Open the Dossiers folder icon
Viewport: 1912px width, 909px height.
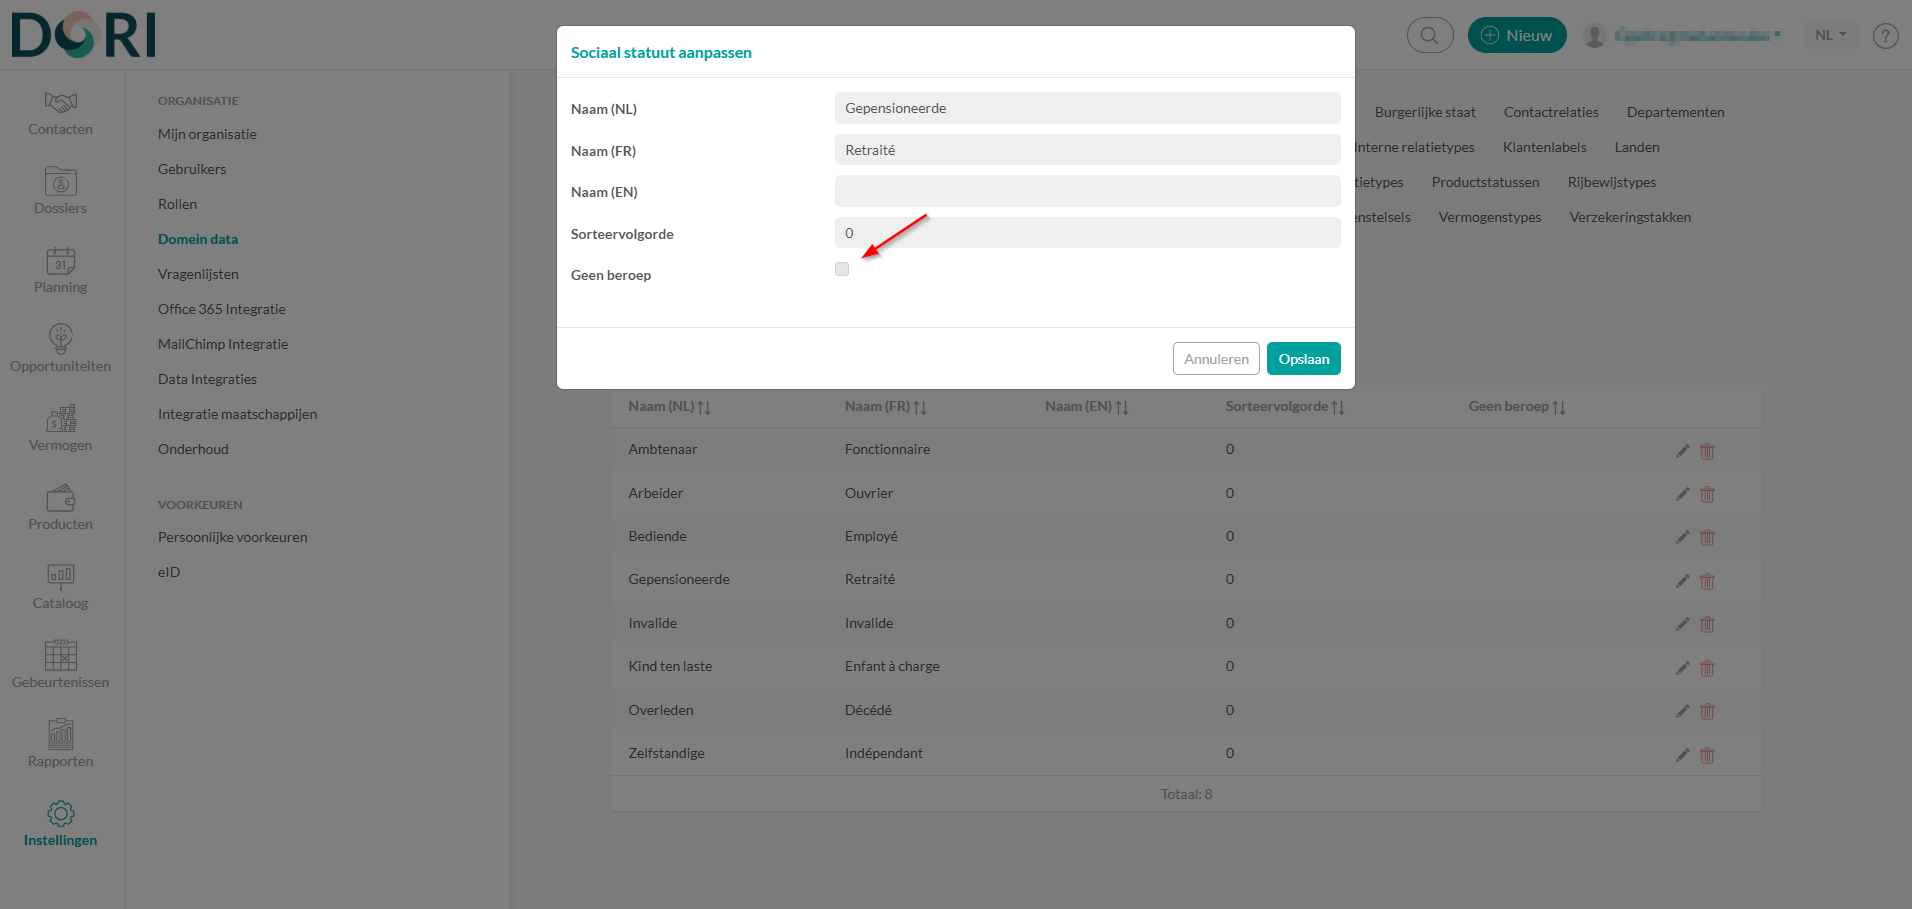(x=60, y=182)
